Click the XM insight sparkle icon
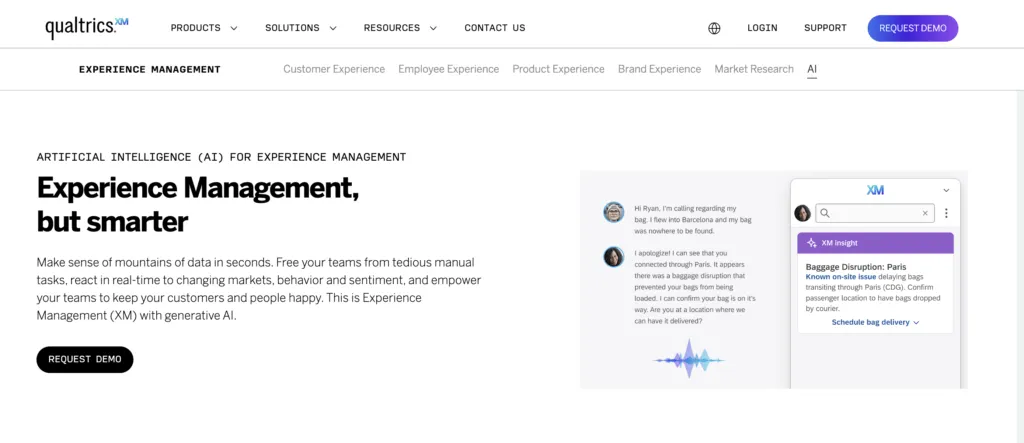Image resolution: width=1024 pixels, height=443 pixels. click(x=811, y=243)
